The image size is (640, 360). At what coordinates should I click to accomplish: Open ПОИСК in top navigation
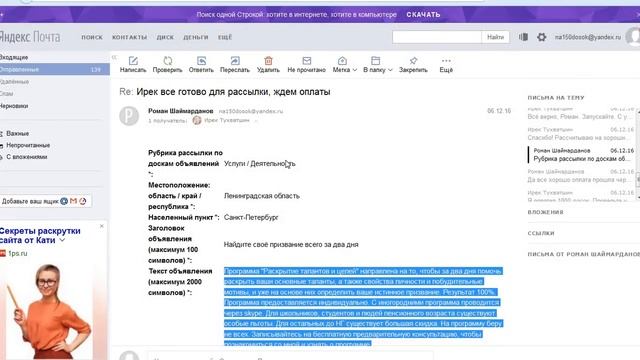(92, 37)
